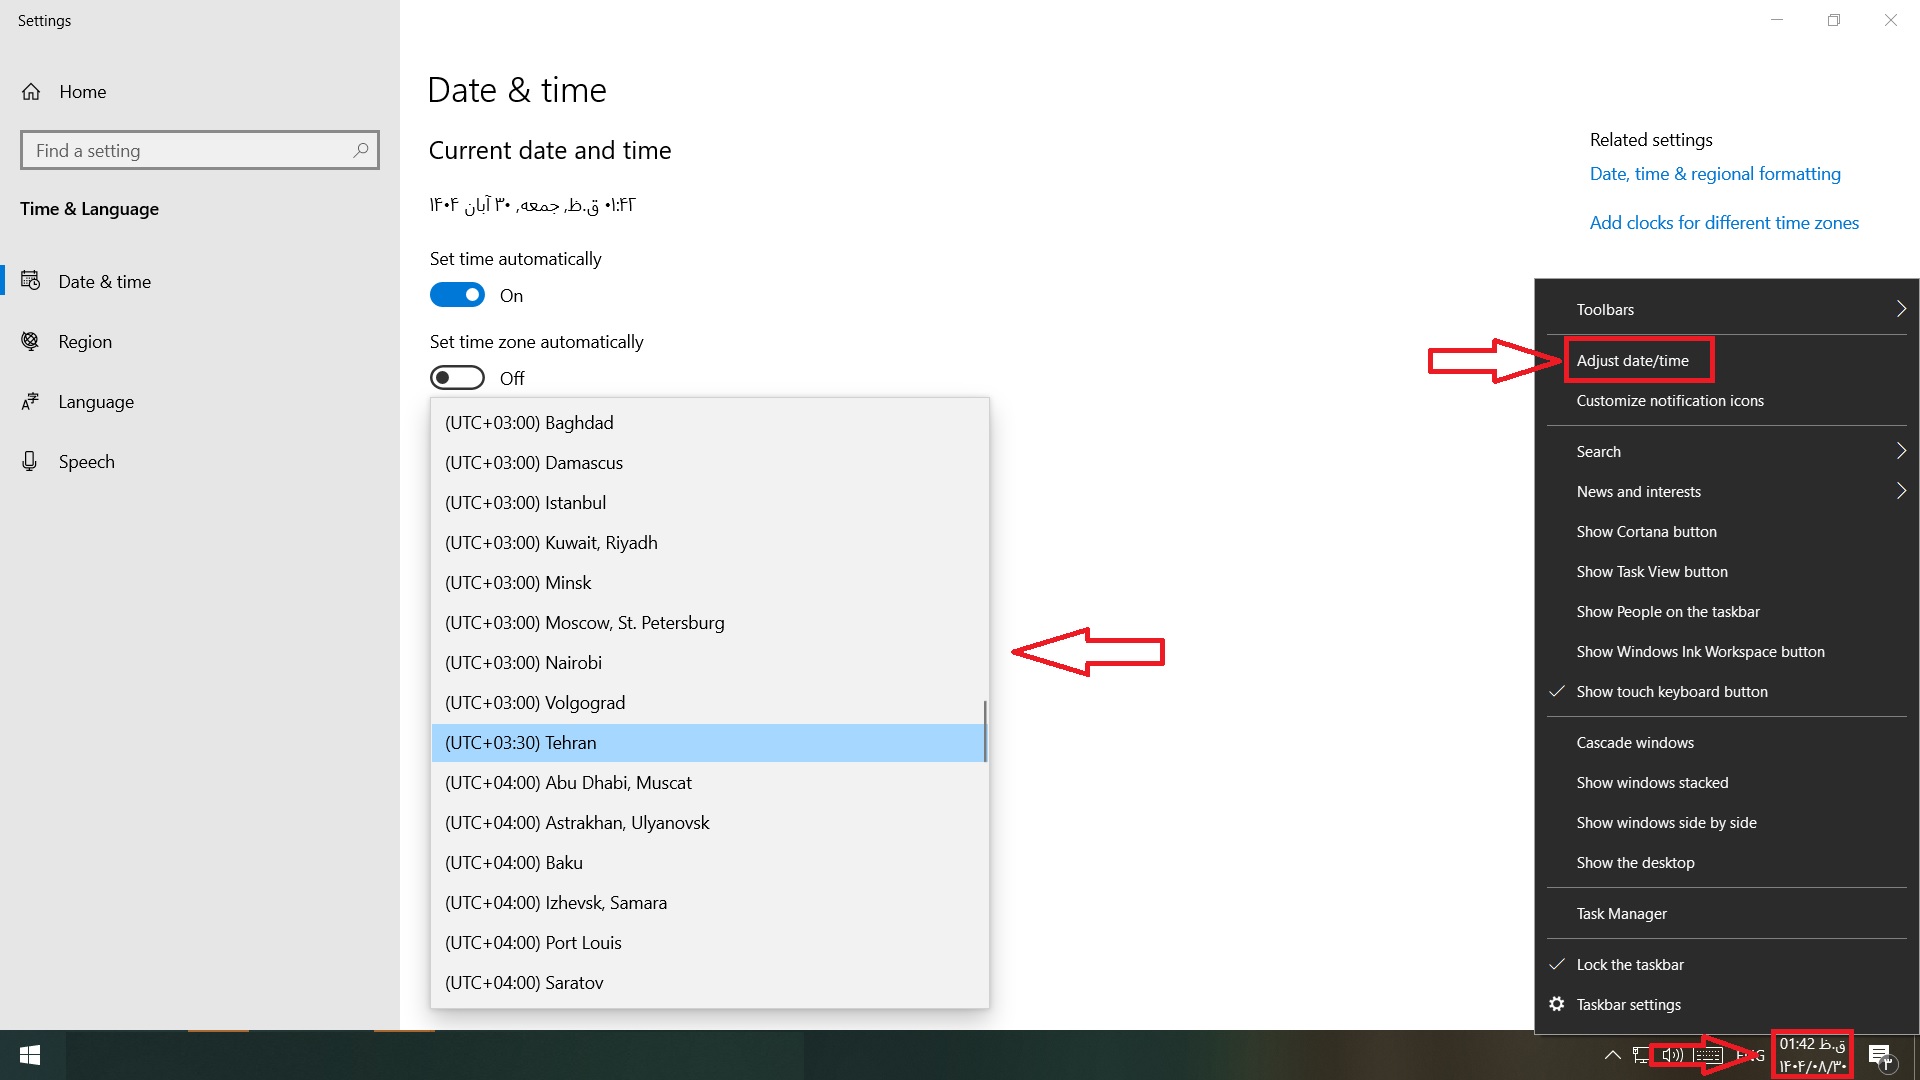Uncheck Lock the taskbar option

(1629, 965)
